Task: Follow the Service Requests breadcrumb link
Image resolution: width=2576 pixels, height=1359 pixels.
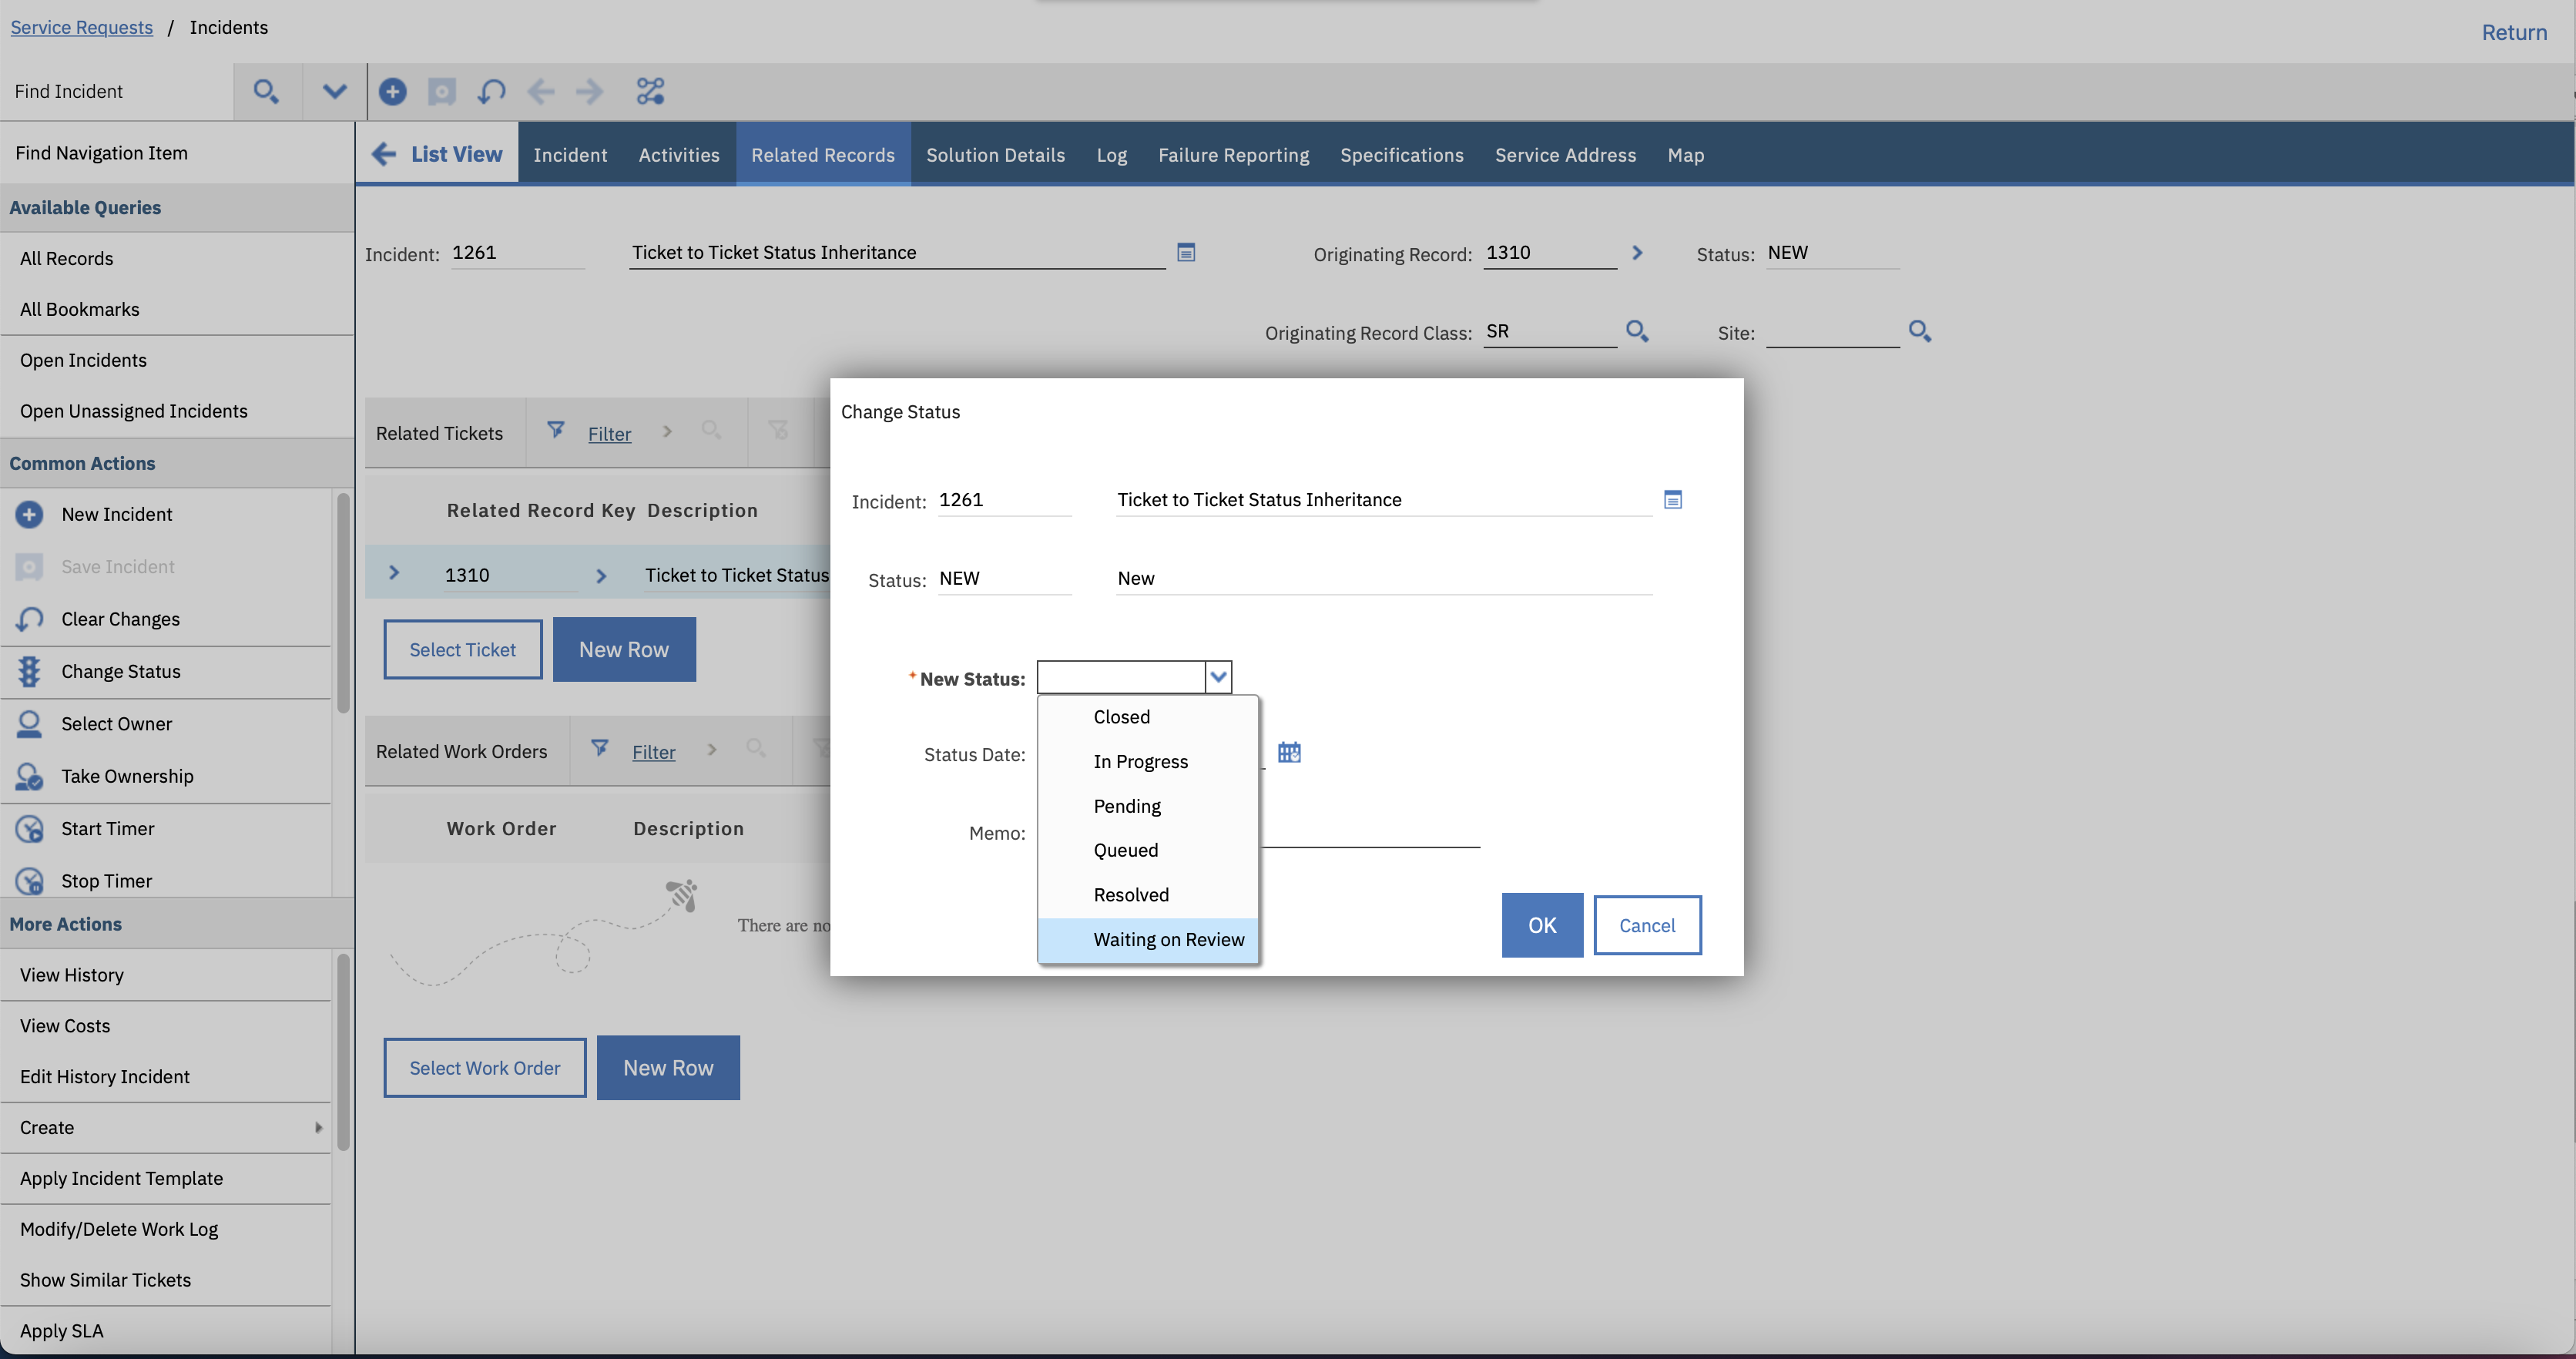Action: point(82,27)
